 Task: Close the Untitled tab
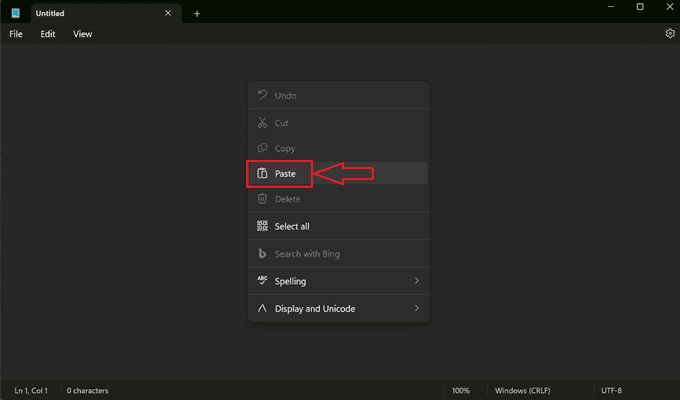point(168,13)
